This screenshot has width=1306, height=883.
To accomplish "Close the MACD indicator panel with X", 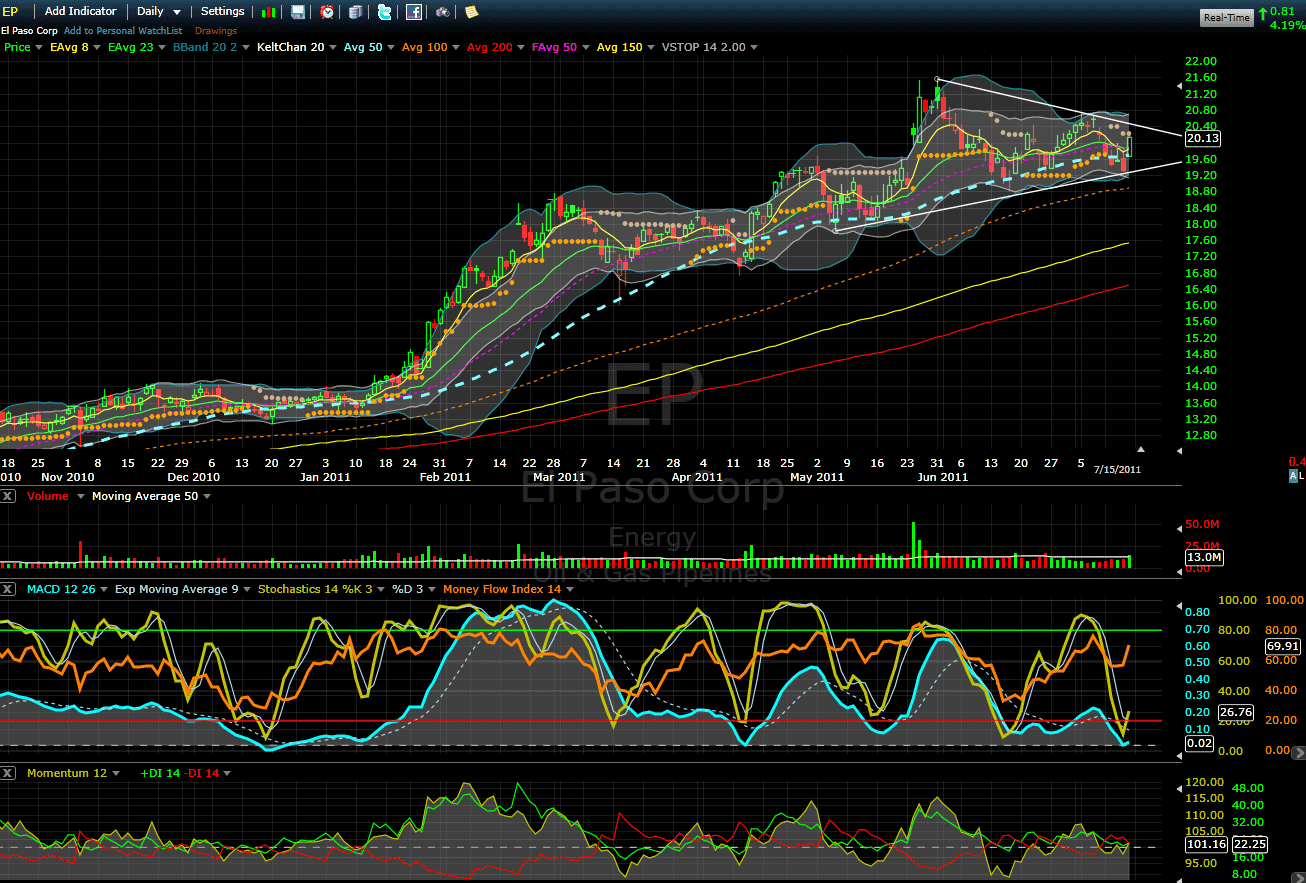I will (8, 590).
